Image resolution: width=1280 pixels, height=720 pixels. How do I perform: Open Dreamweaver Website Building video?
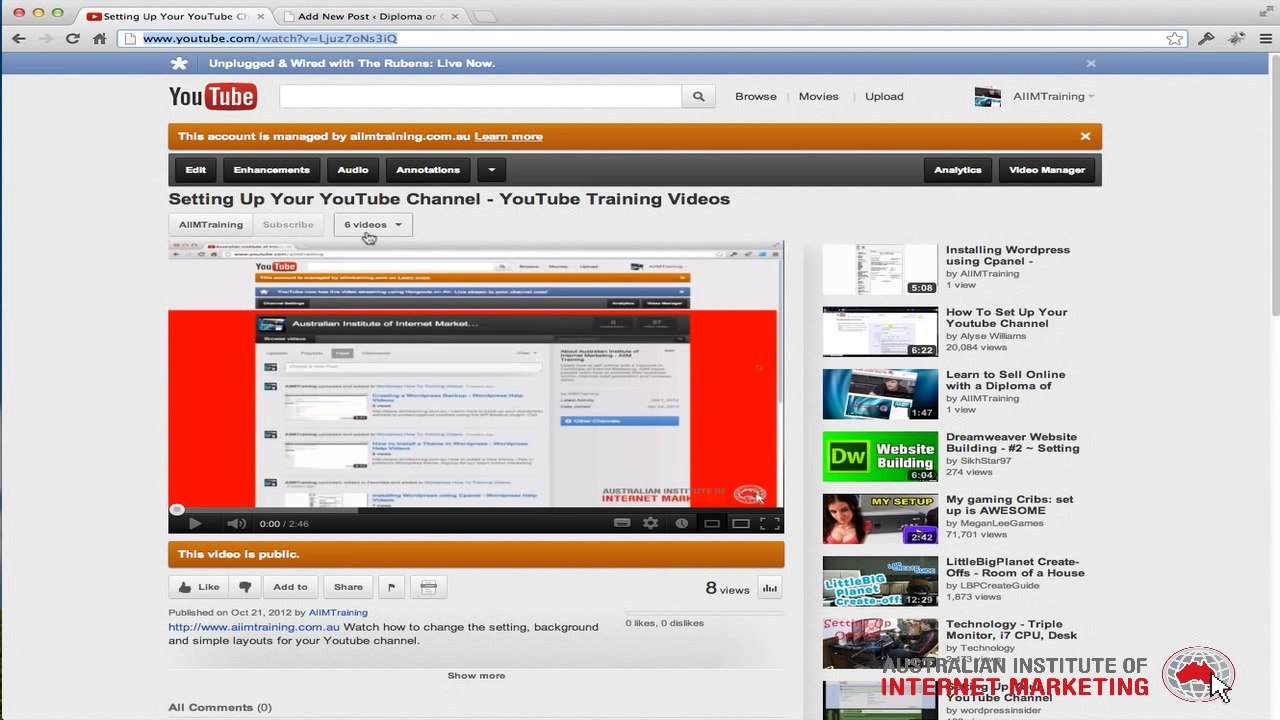[x=1012, y=443]
